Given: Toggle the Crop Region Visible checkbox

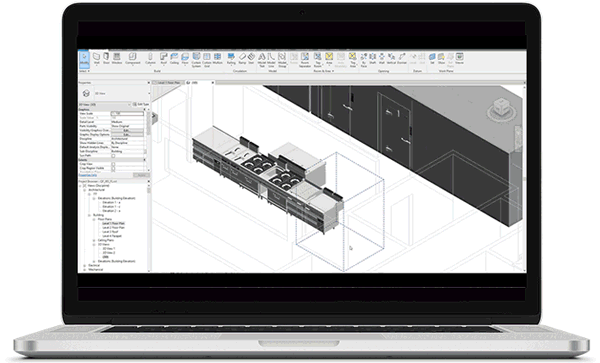Looking at the screenshot, I should pos(113,168).
